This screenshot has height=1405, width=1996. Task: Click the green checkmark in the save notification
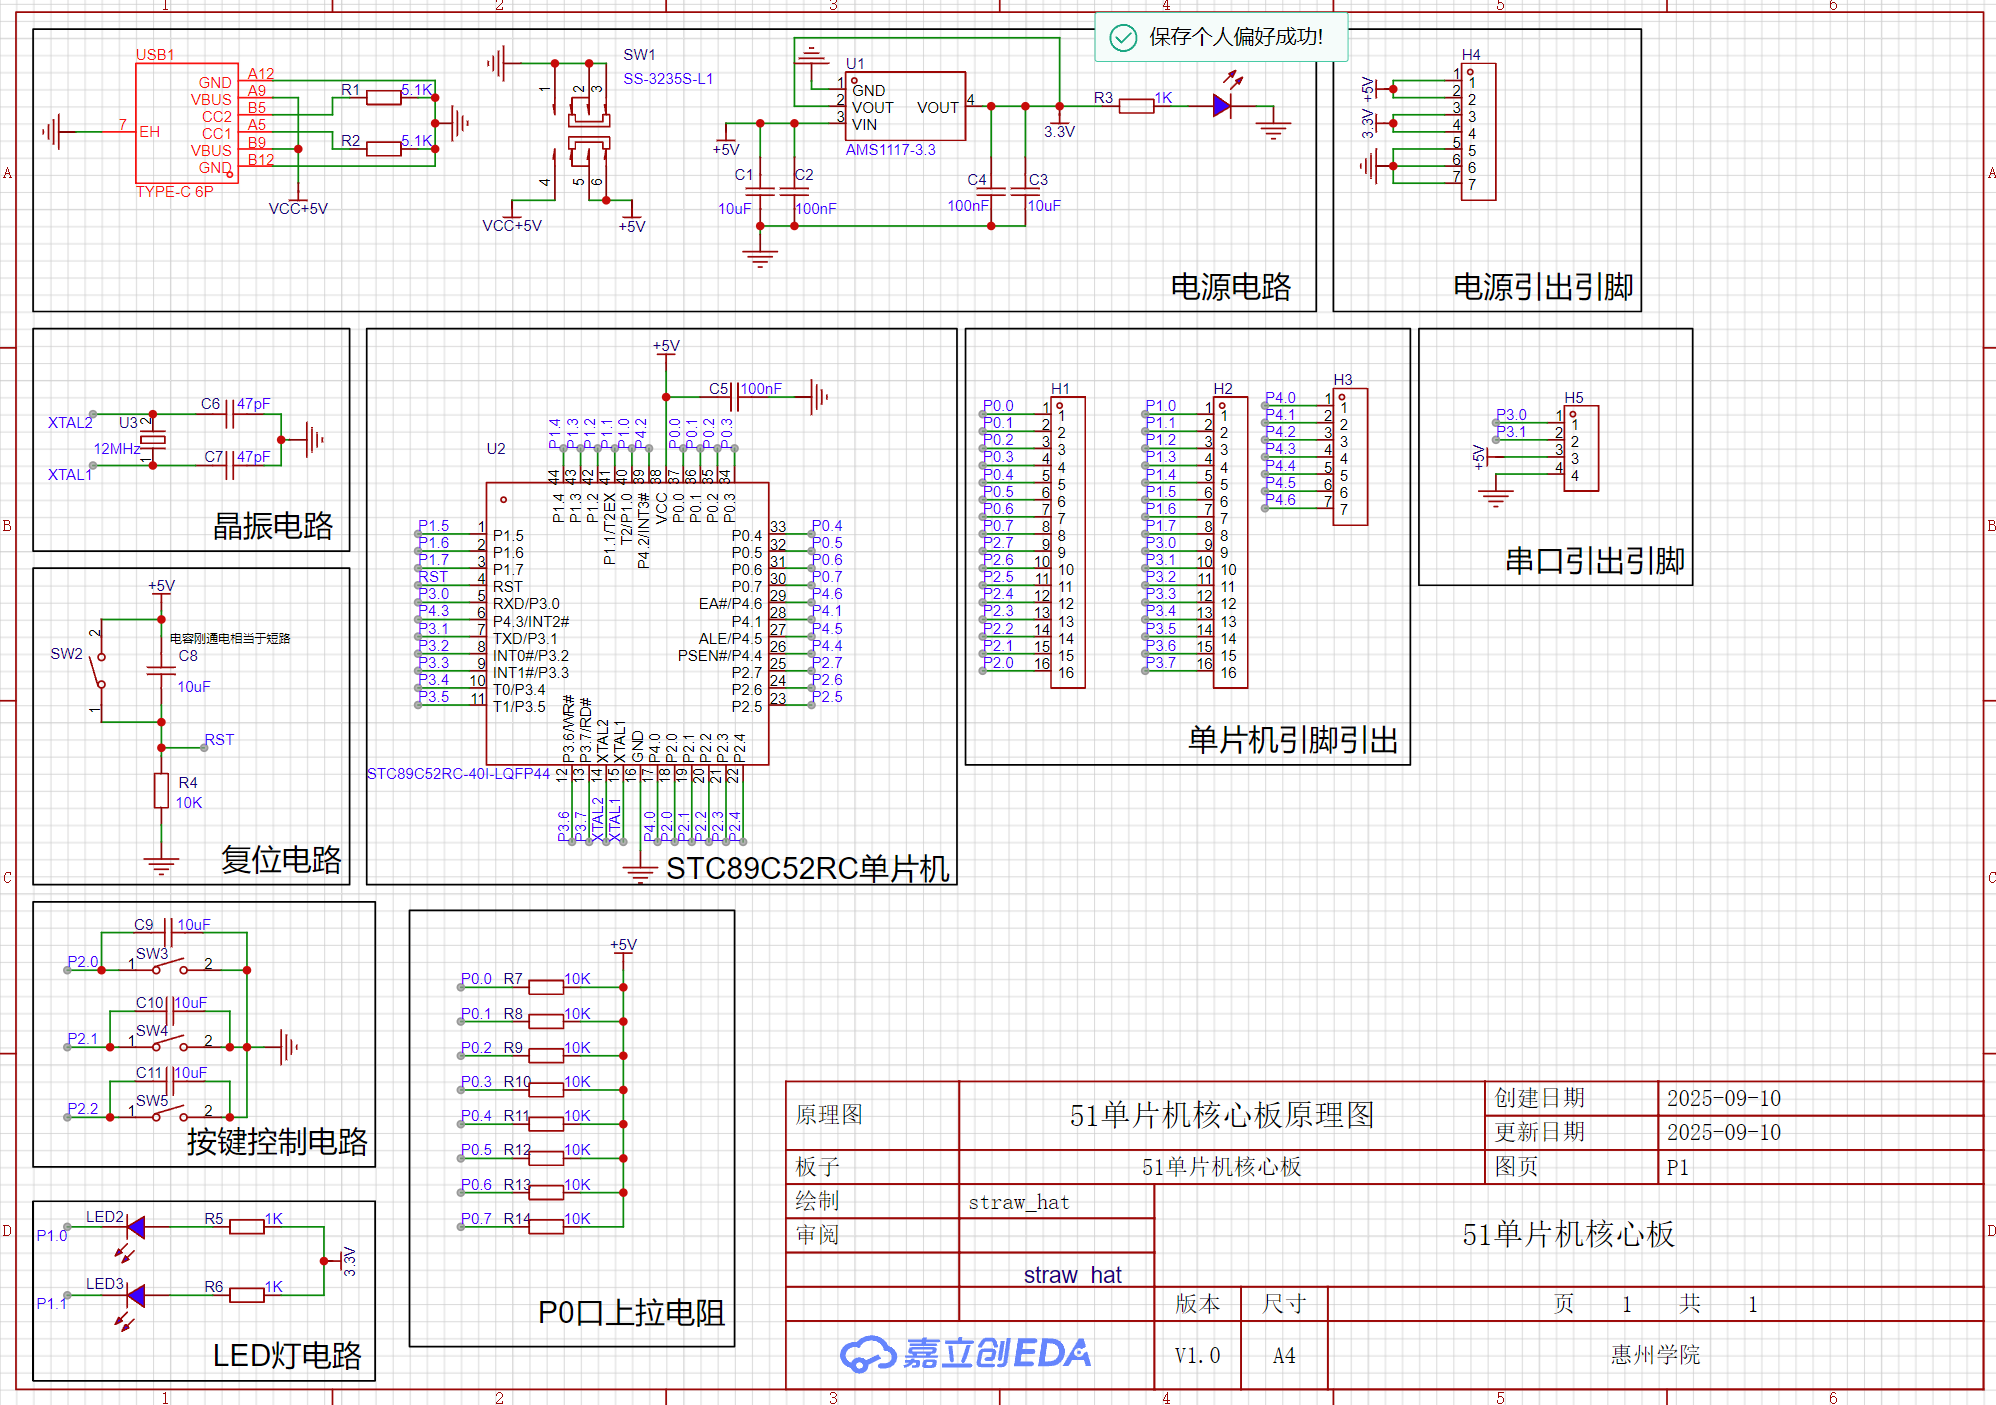pos(1123,38)
